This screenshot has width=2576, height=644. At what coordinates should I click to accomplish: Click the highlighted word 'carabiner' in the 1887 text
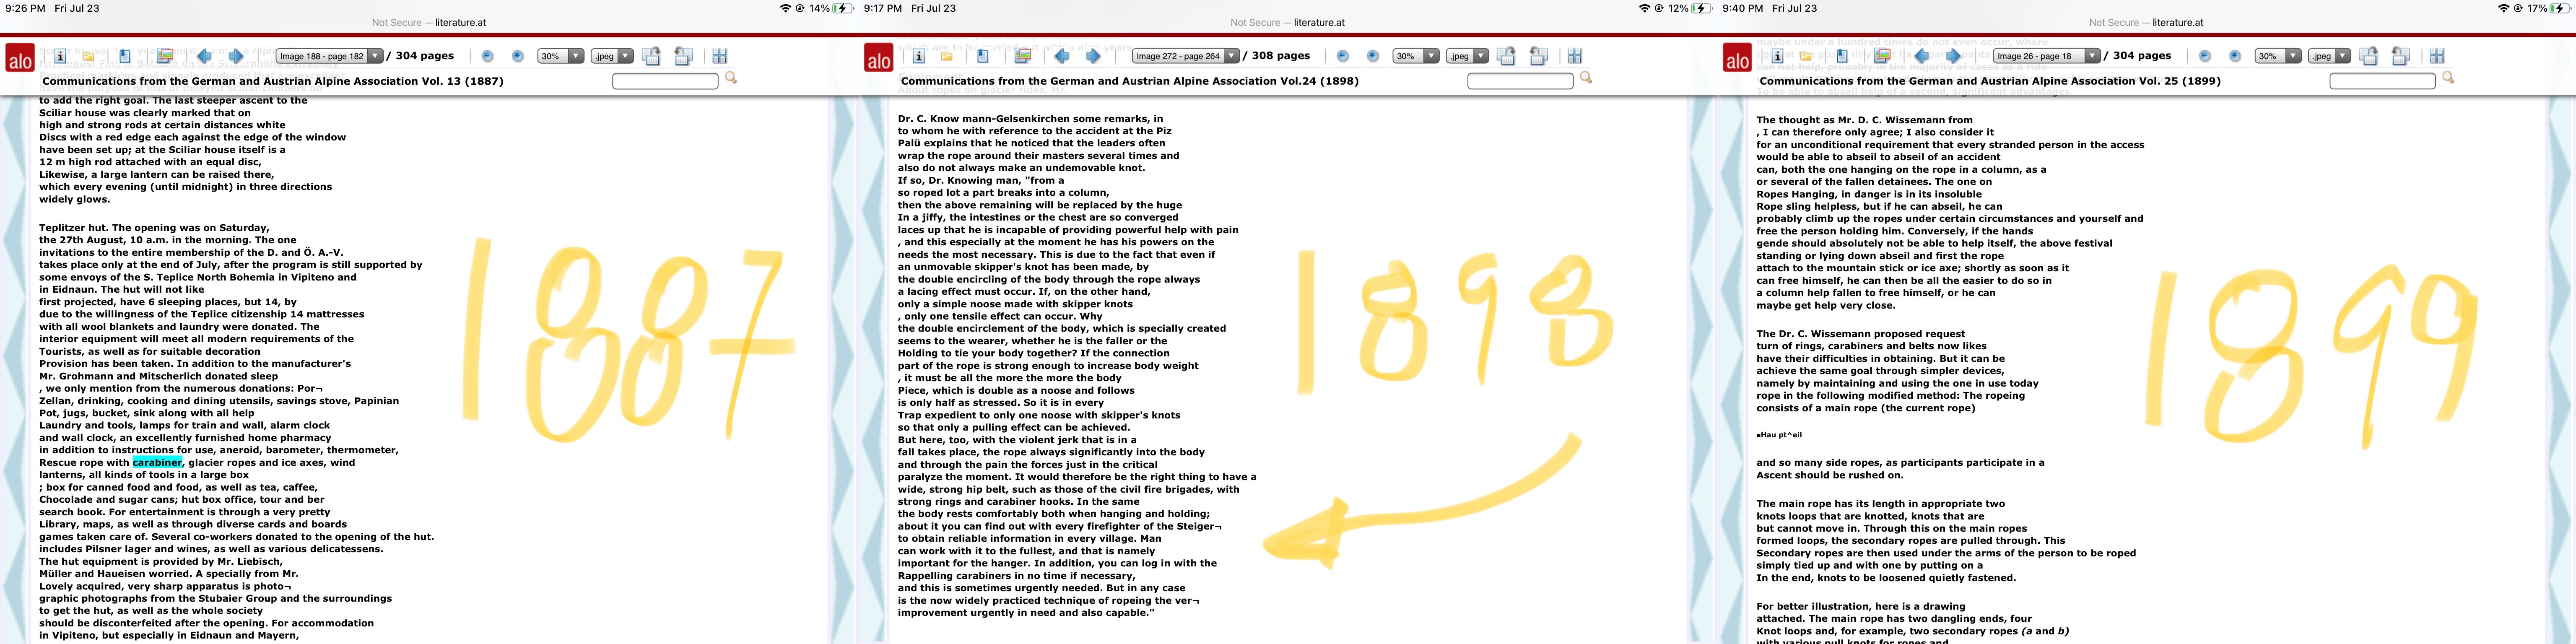pyautogui.click(x=157, y=462)
